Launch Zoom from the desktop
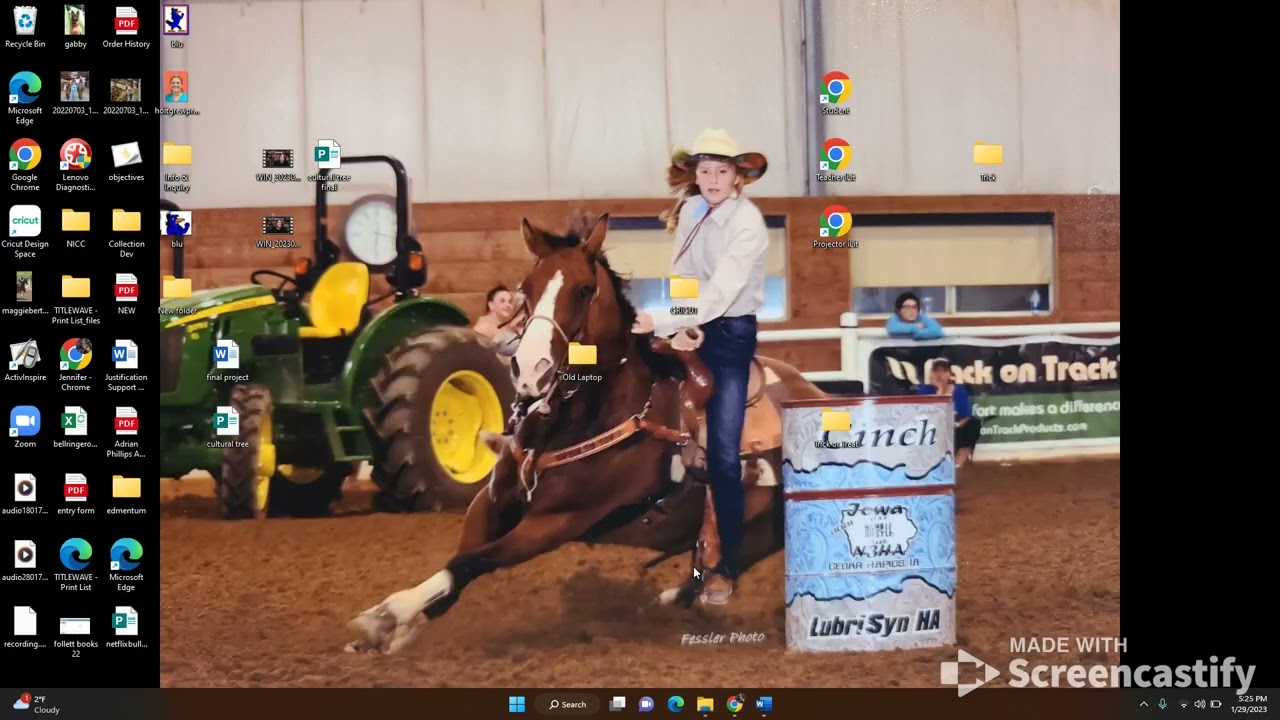Viewport: 1280px width, 720px height. click(25, 427)
